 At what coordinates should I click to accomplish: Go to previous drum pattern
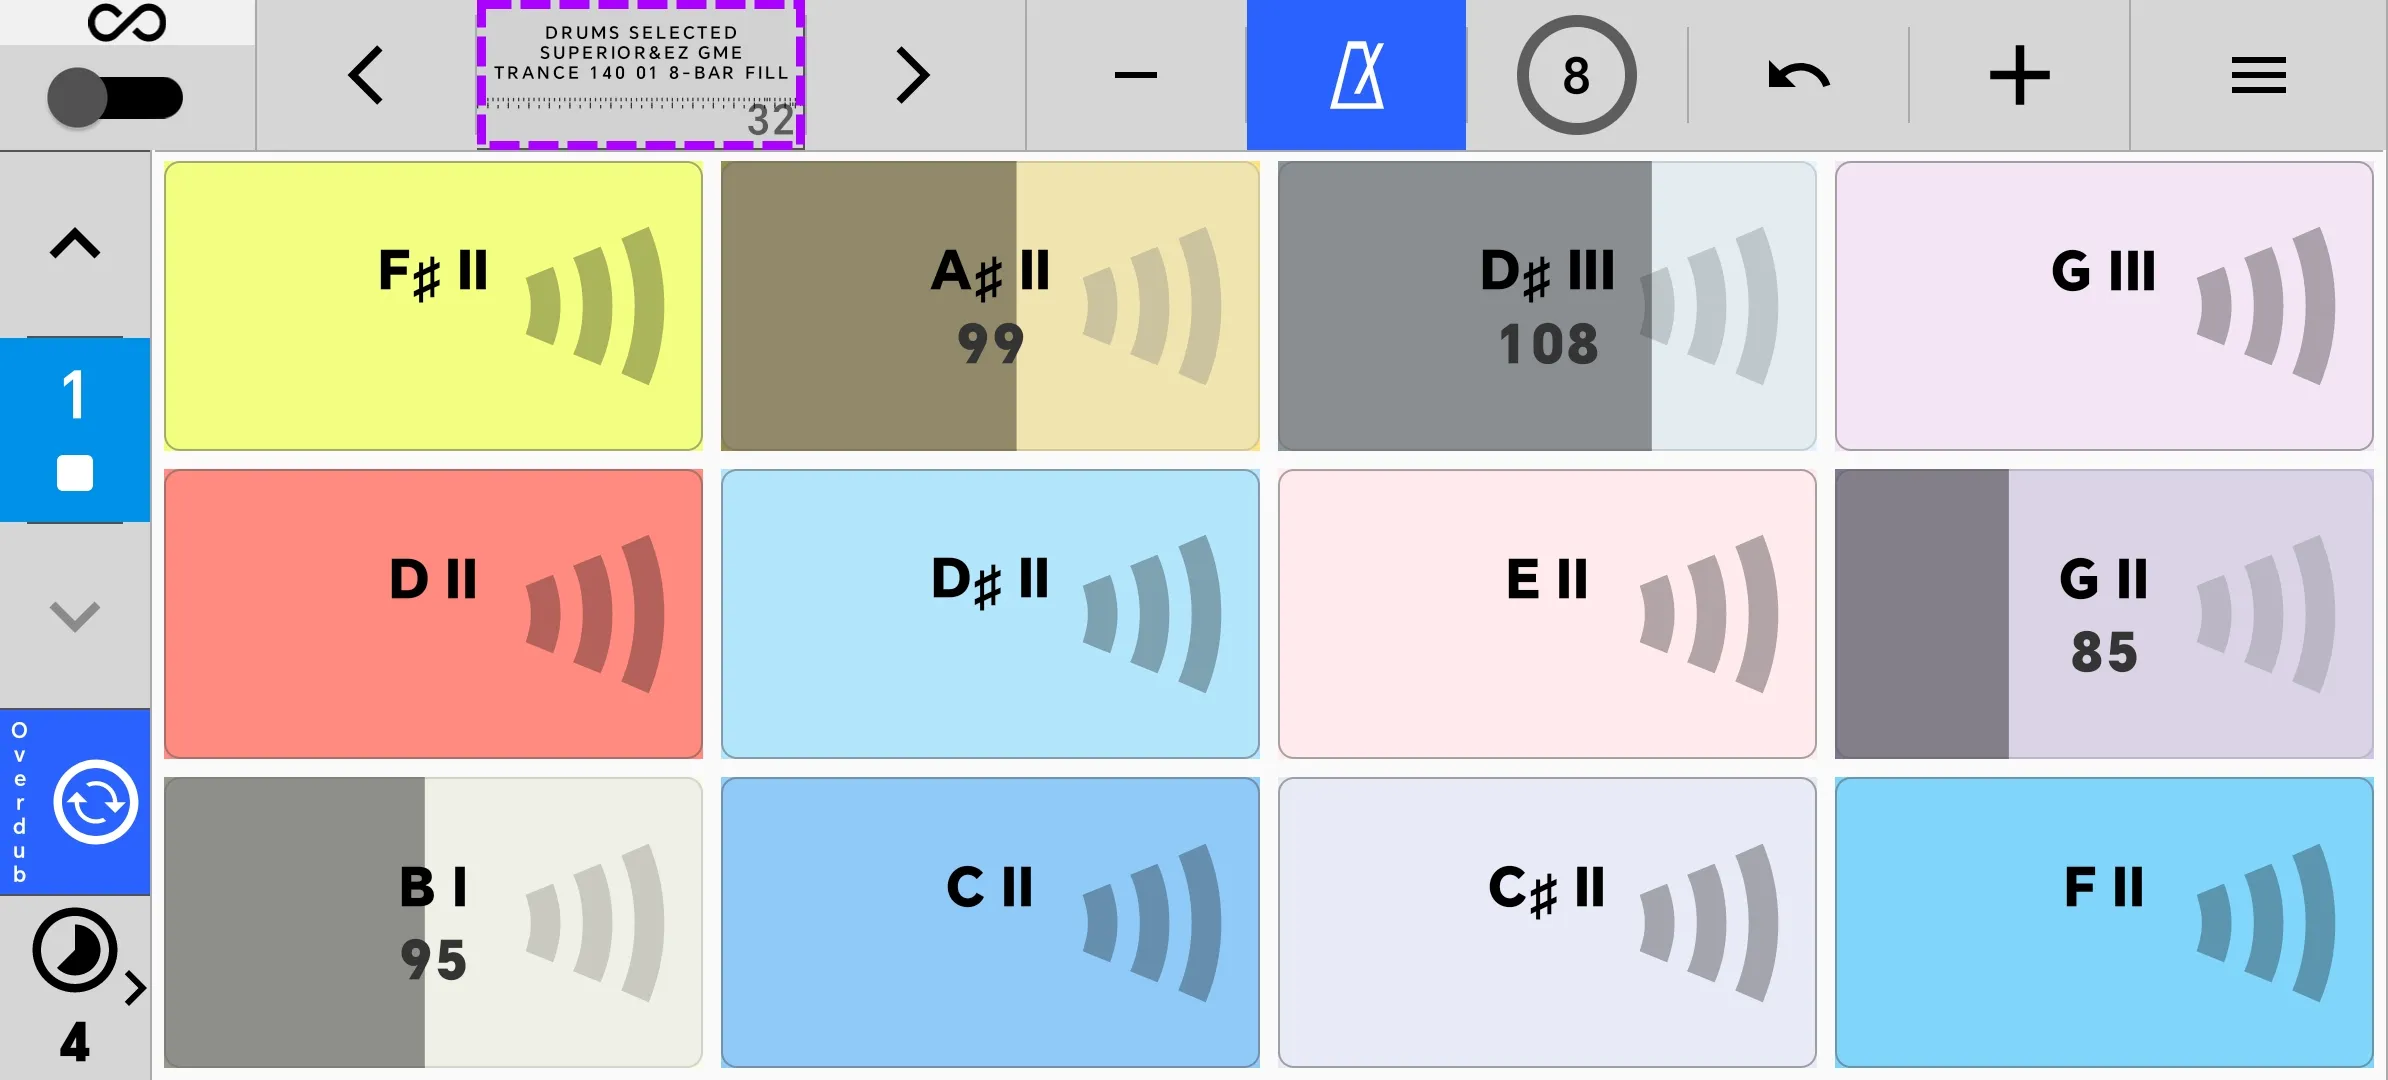pos(366,75)
